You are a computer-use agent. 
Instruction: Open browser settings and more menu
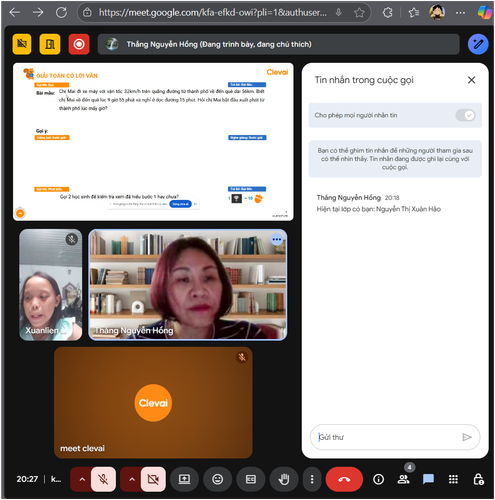[460, 13]
